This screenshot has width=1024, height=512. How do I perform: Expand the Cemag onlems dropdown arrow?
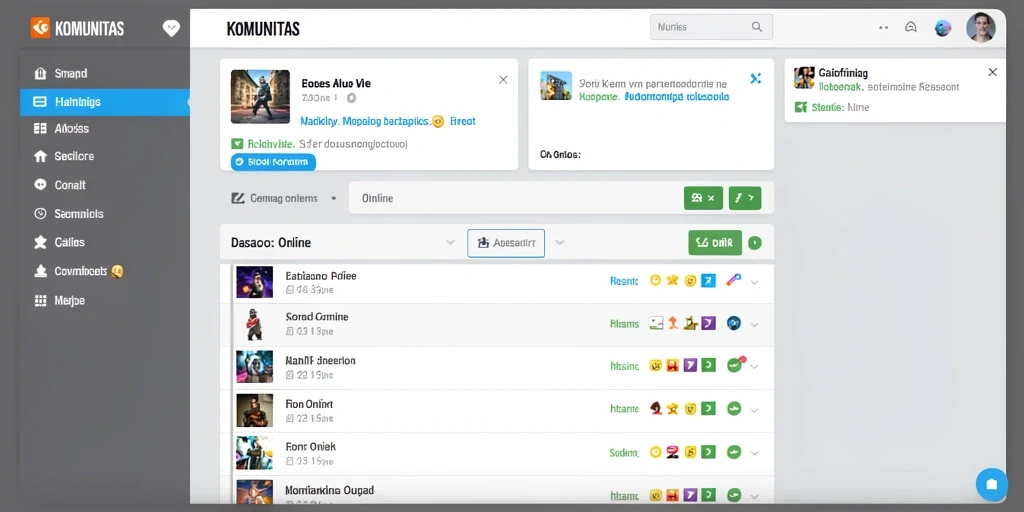pos(334,199)
